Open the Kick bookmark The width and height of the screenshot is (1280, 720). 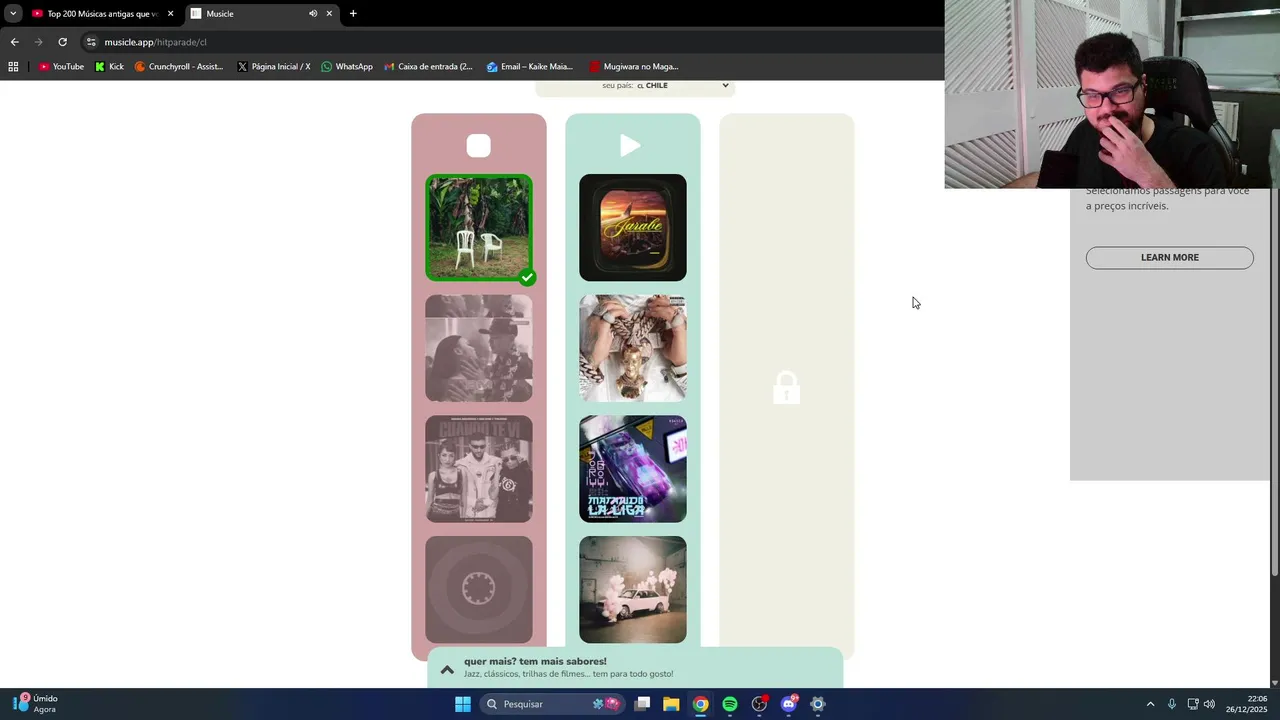click(x=109, y=67)
